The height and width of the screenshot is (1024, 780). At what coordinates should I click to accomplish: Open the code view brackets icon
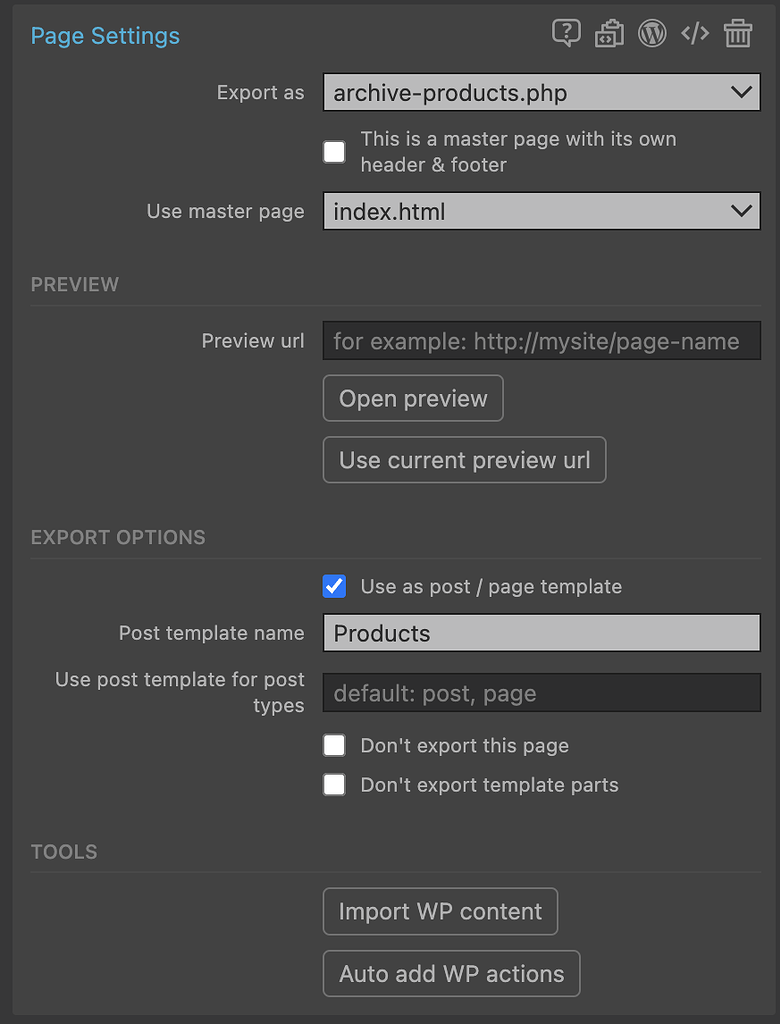(695, 34)
